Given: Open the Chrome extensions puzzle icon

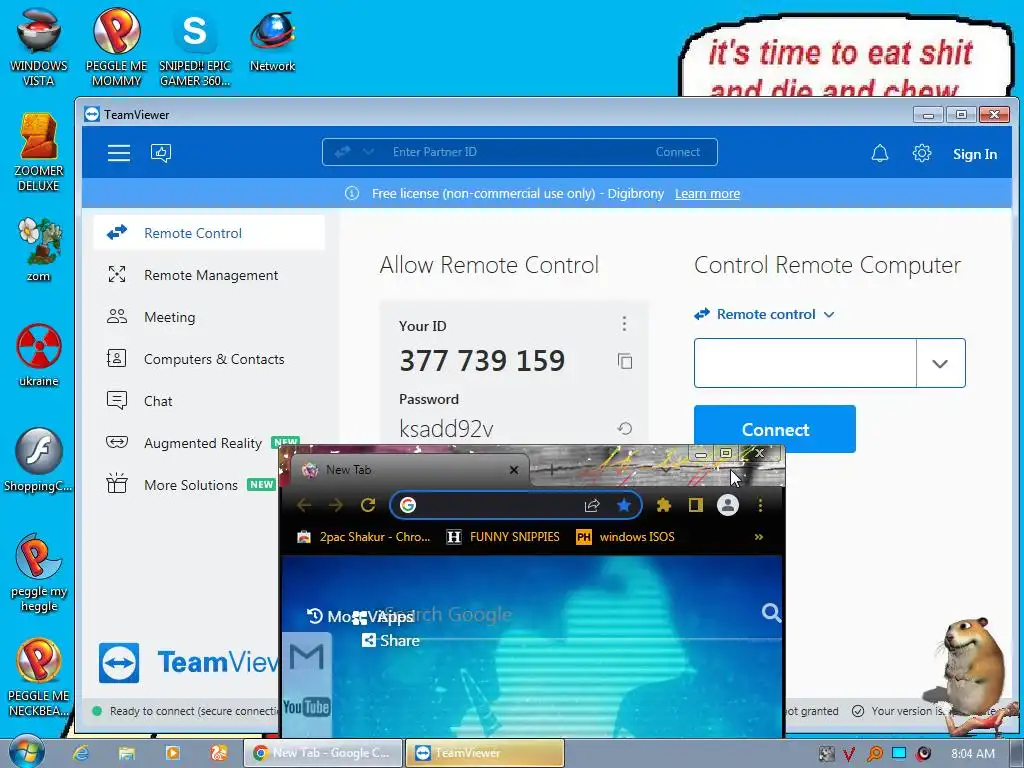Looking at the screenshot, I should pos(664,505).
